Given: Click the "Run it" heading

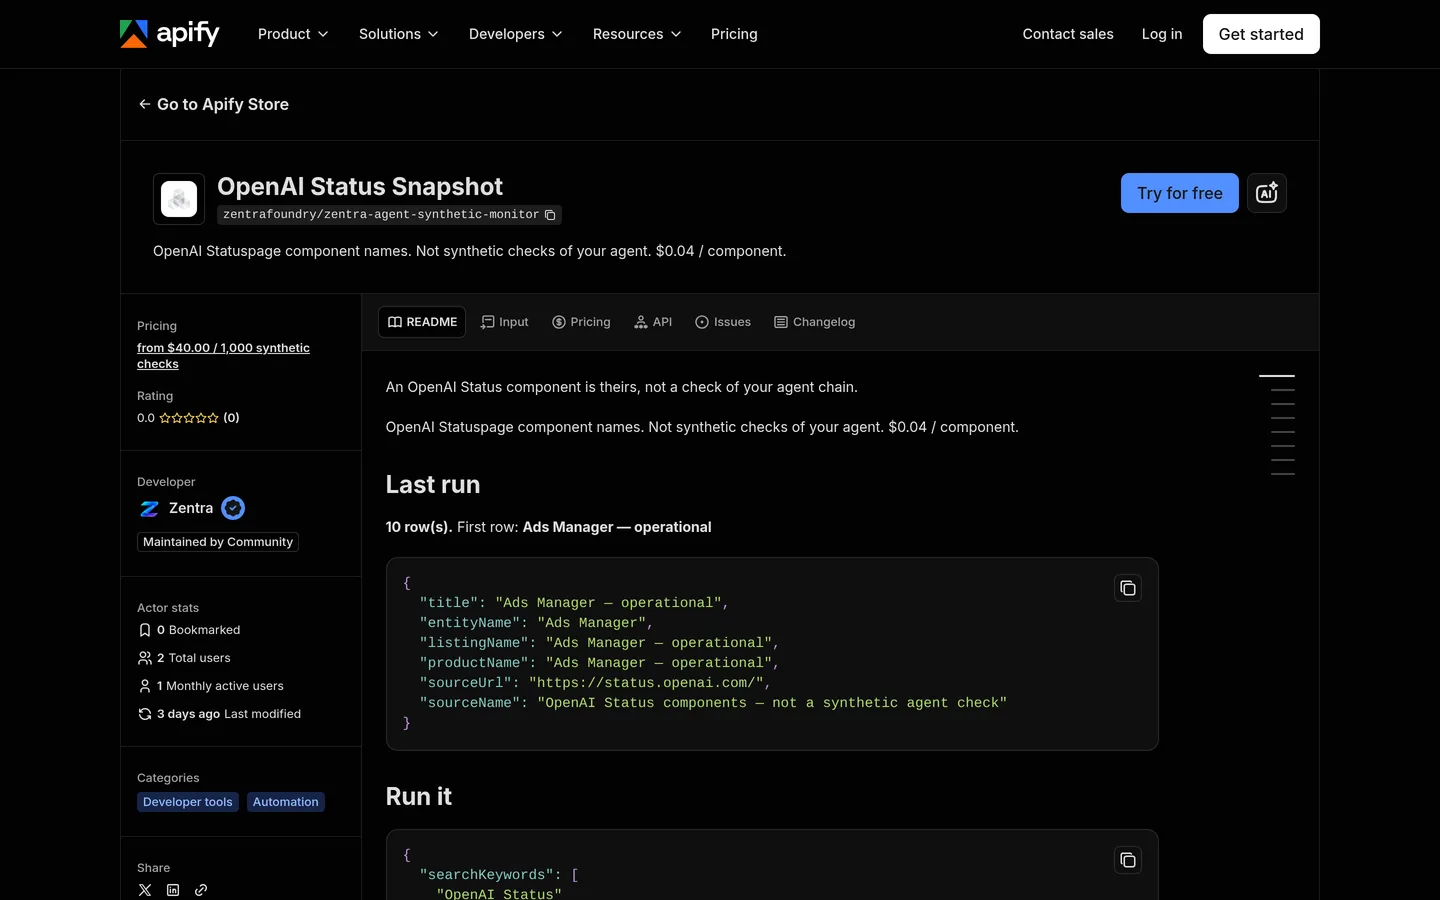Looking at the screenshot, I should [419, 797].
